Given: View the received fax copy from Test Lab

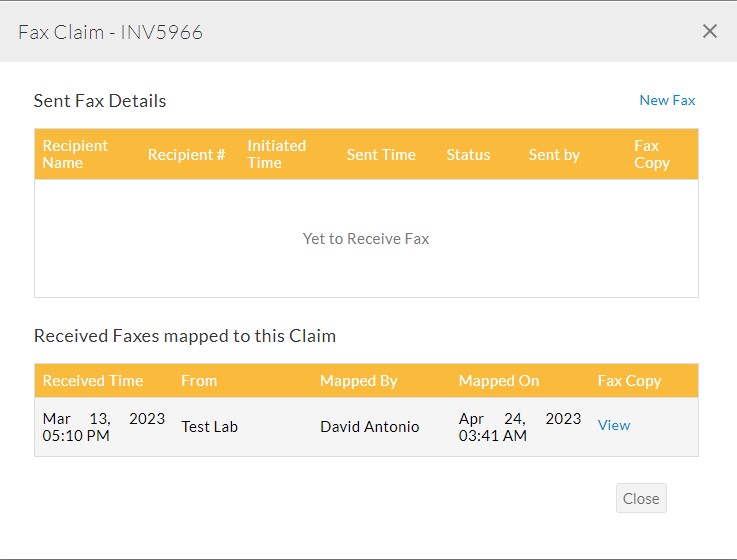Looking at the screenshot, I should tap(613, 425).
